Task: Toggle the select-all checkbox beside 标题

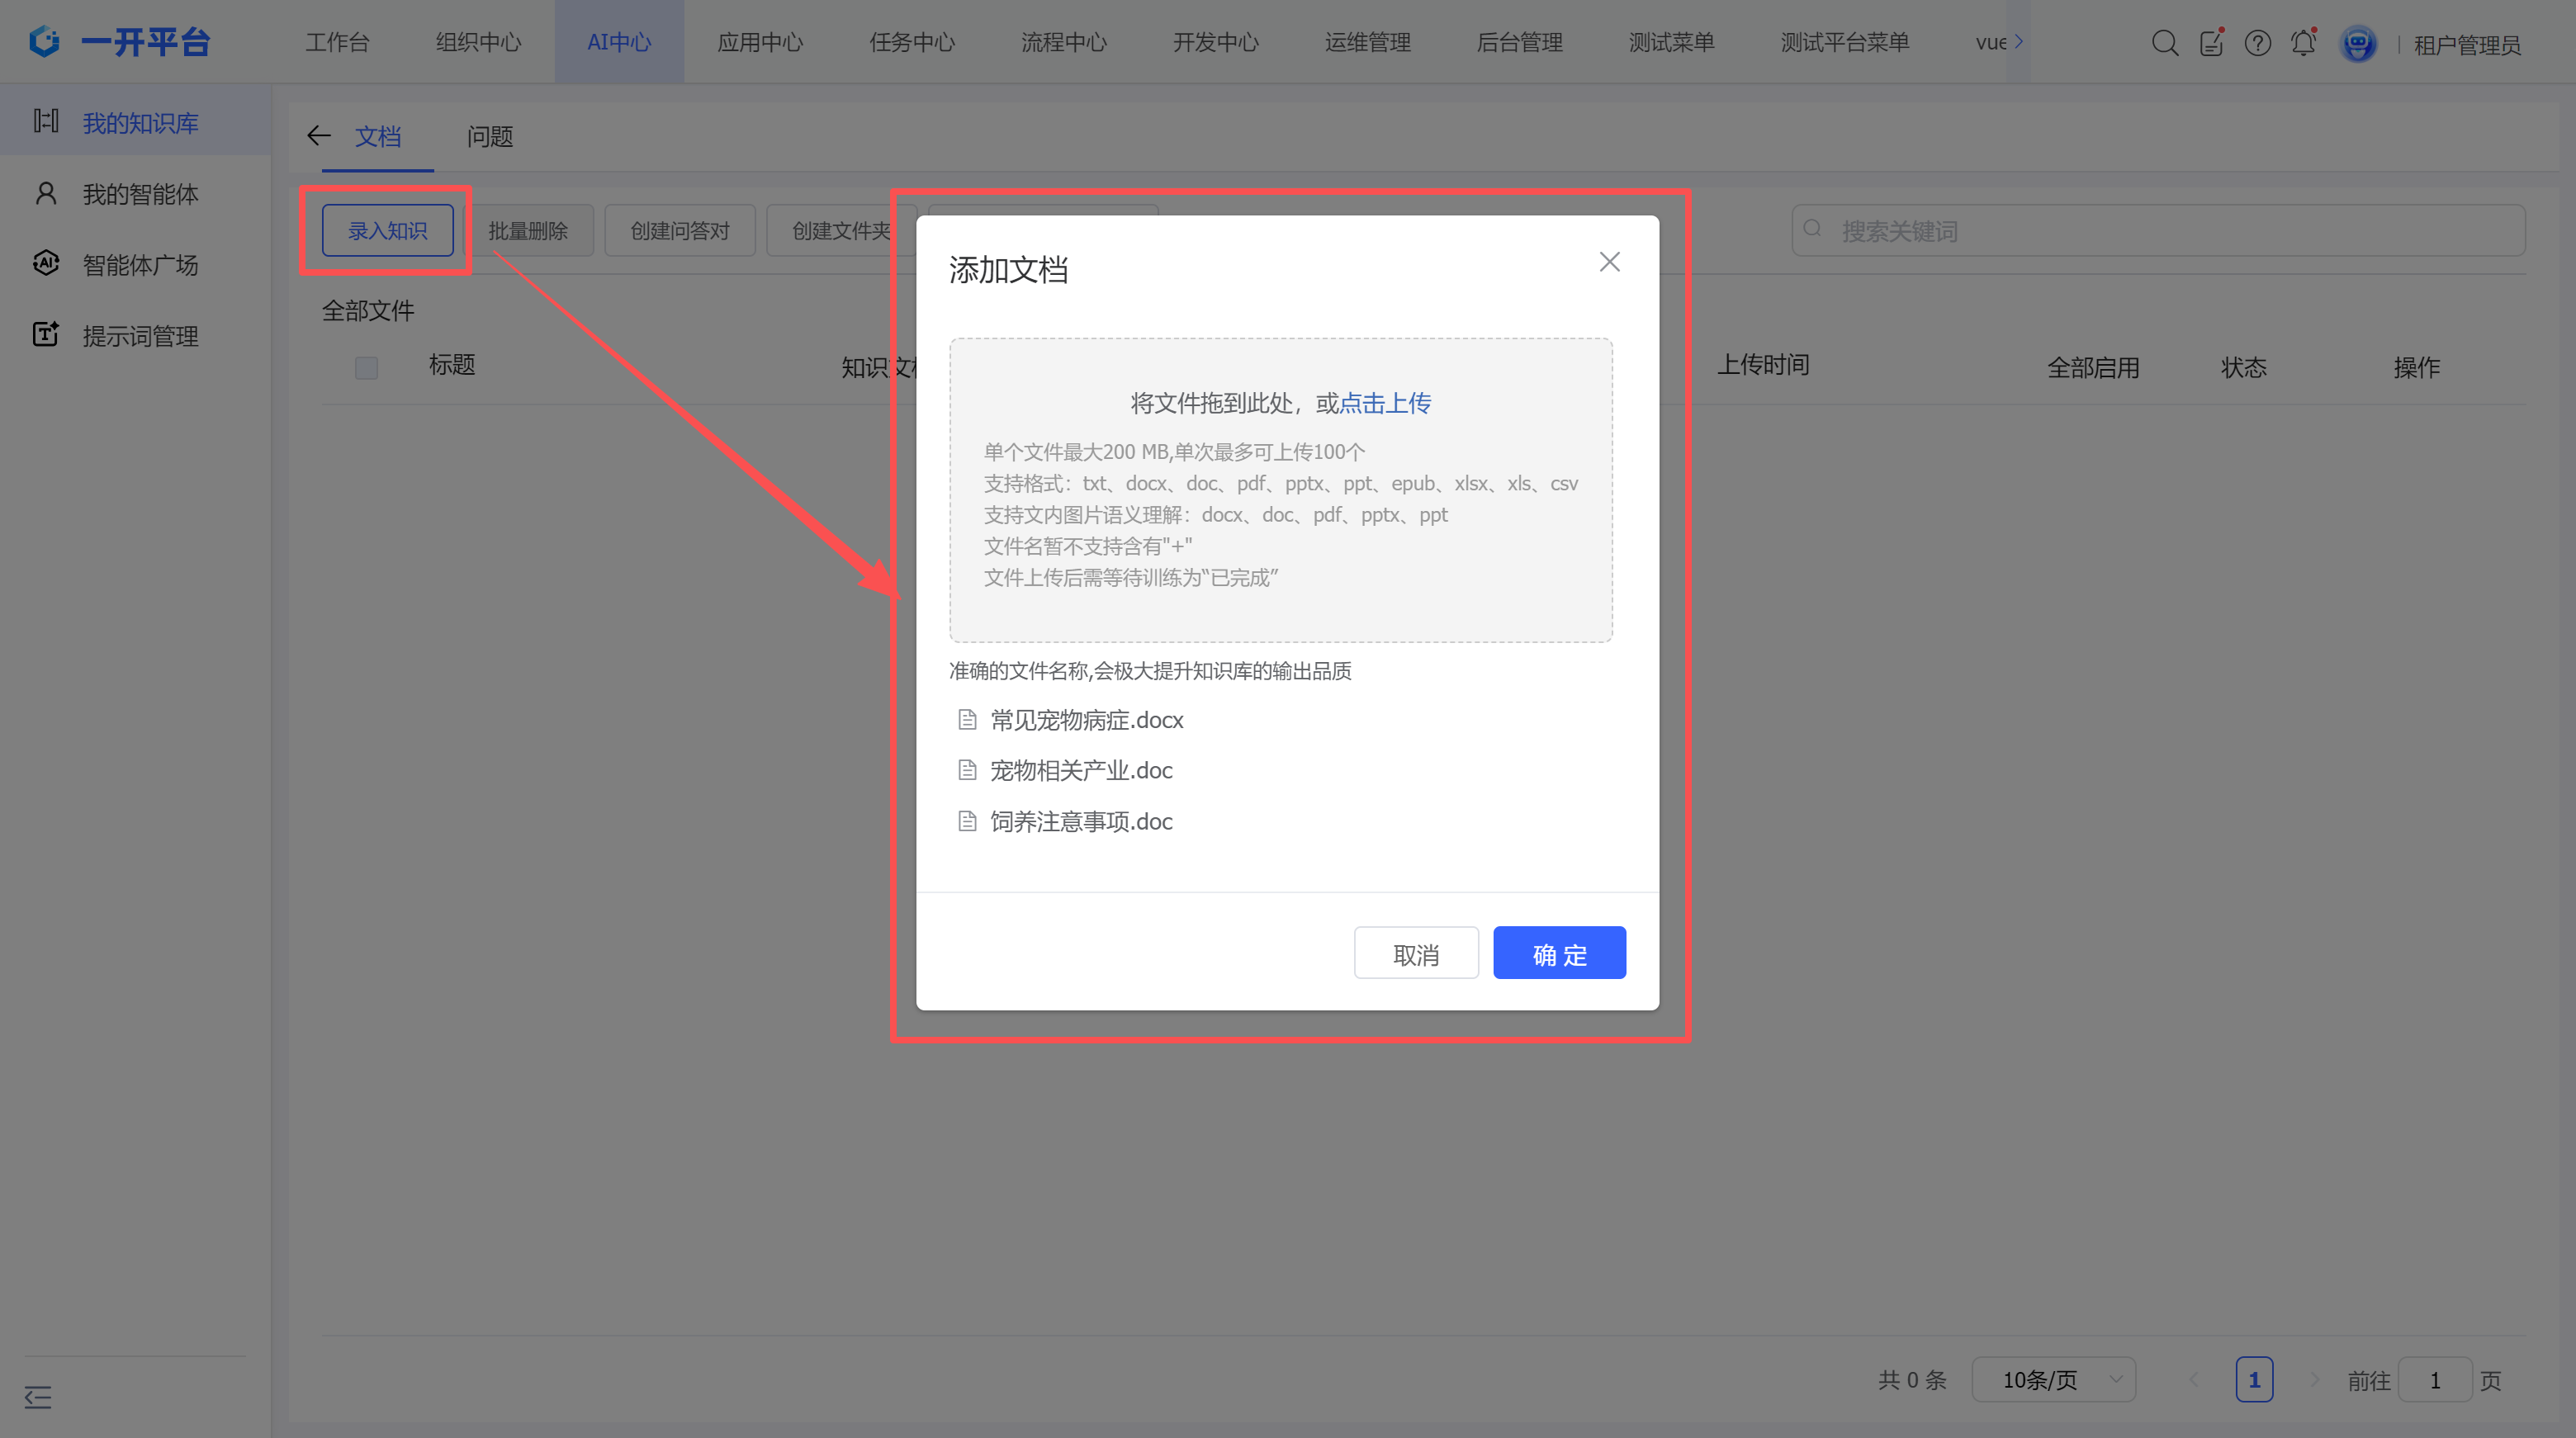Action: [367, 367]
